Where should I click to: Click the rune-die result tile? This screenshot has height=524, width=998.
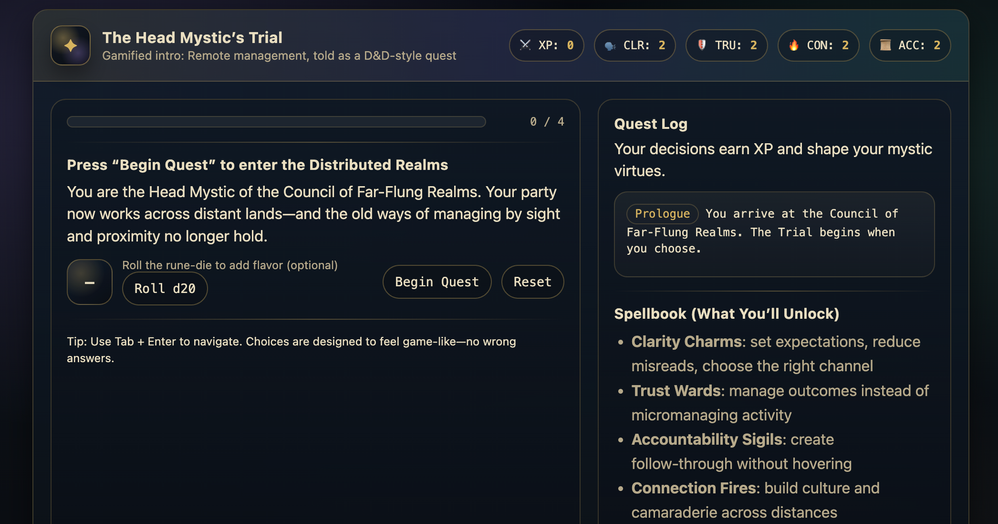[89, 282]
